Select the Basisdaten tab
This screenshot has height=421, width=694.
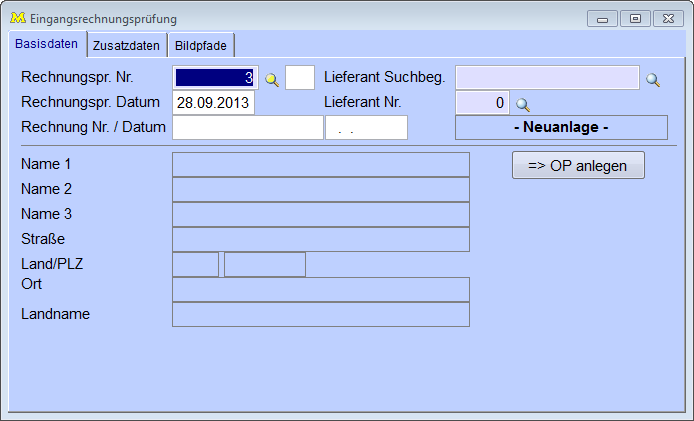[x=46, y=44]
